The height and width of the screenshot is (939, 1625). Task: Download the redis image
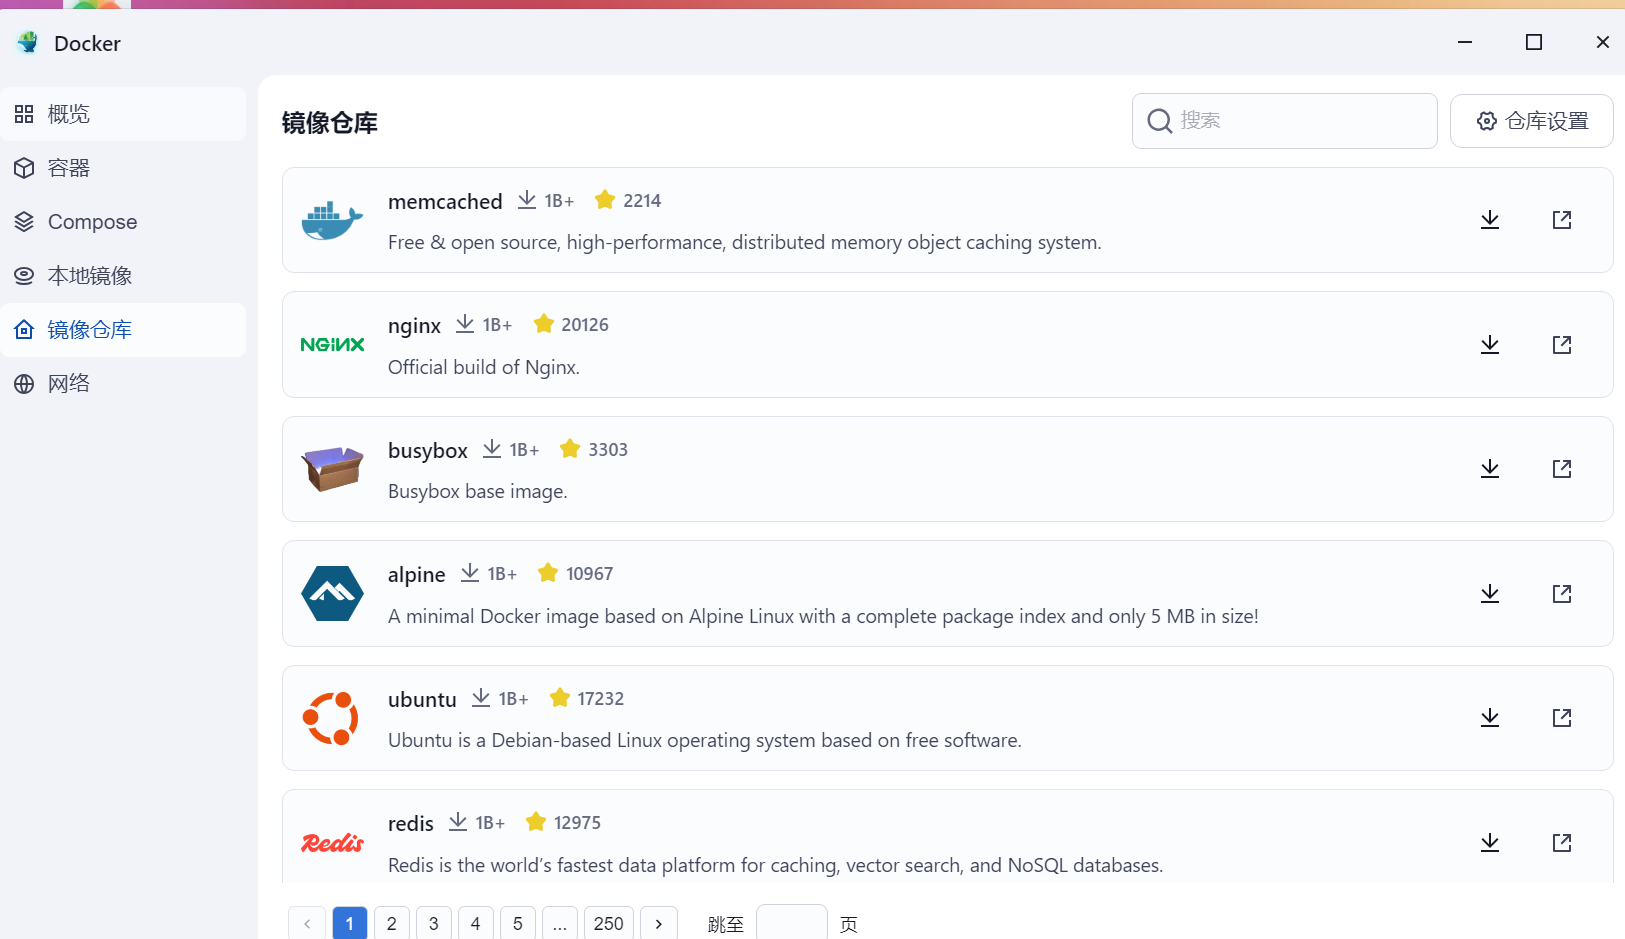pos(1490,843)
